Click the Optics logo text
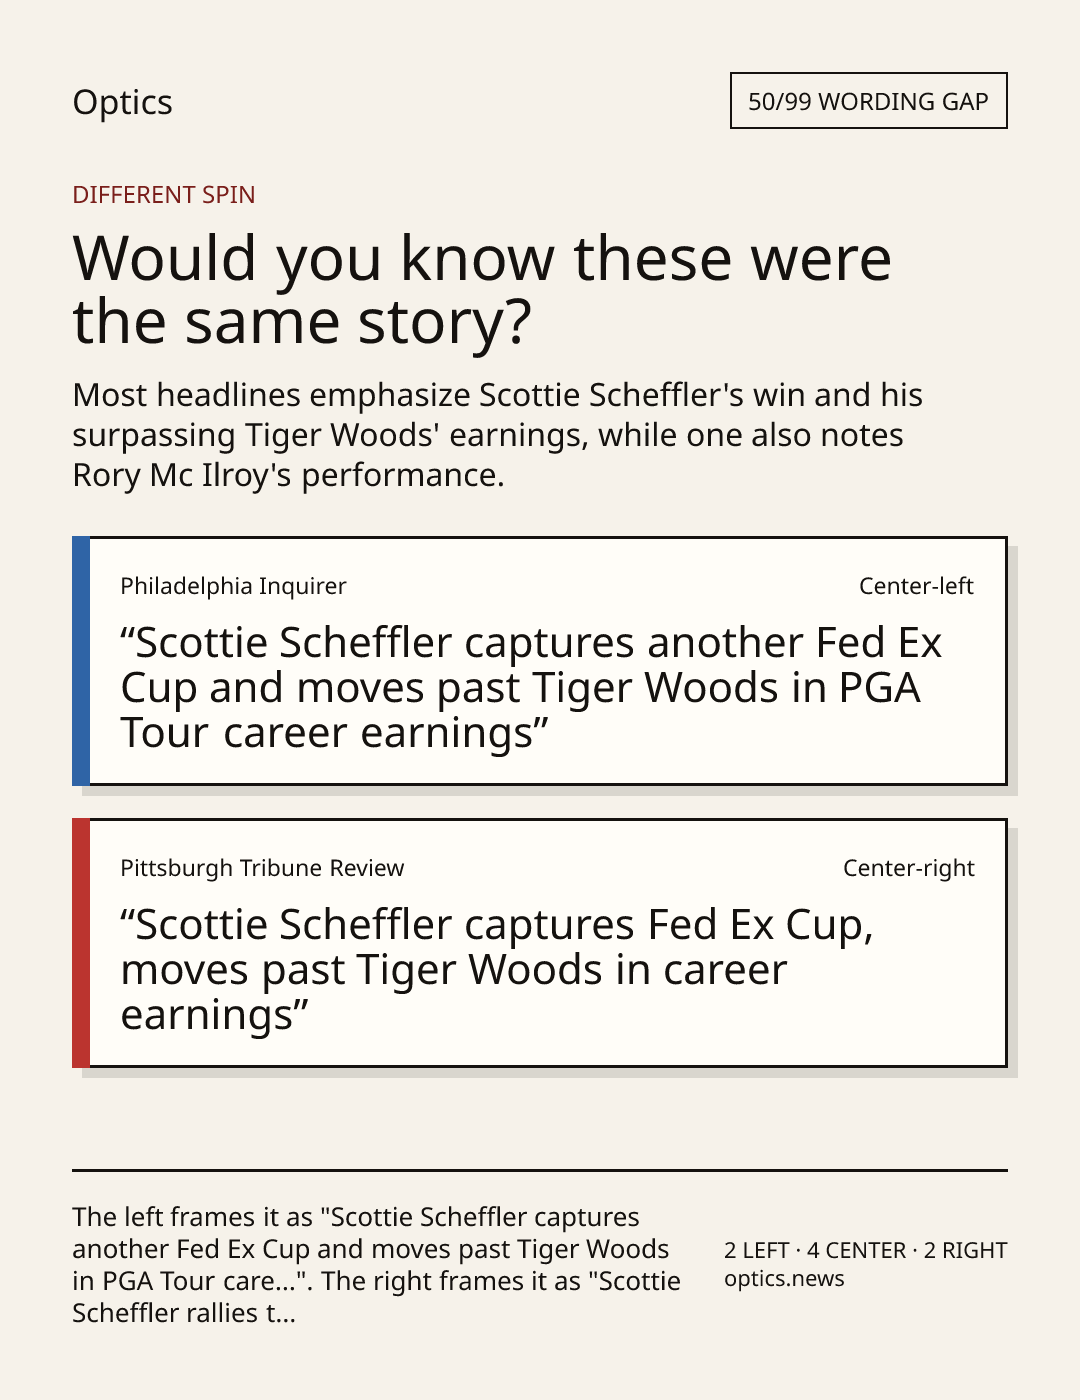 (x=122, y=102)
